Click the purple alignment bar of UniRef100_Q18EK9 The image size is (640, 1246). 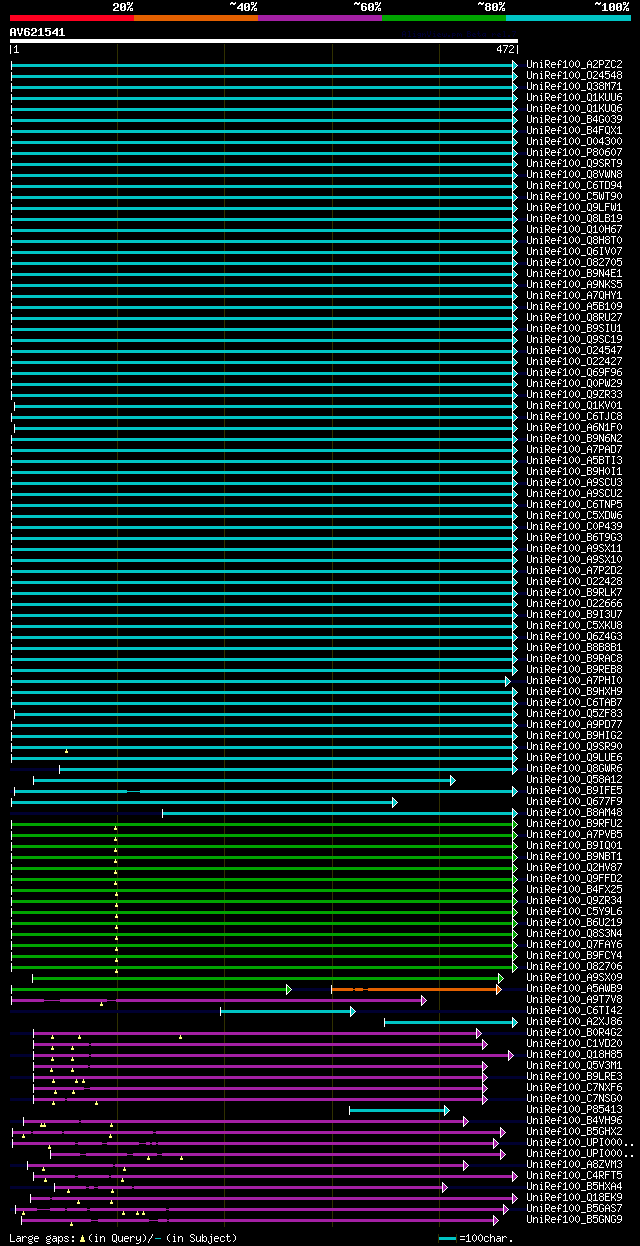pos(272,1198)
